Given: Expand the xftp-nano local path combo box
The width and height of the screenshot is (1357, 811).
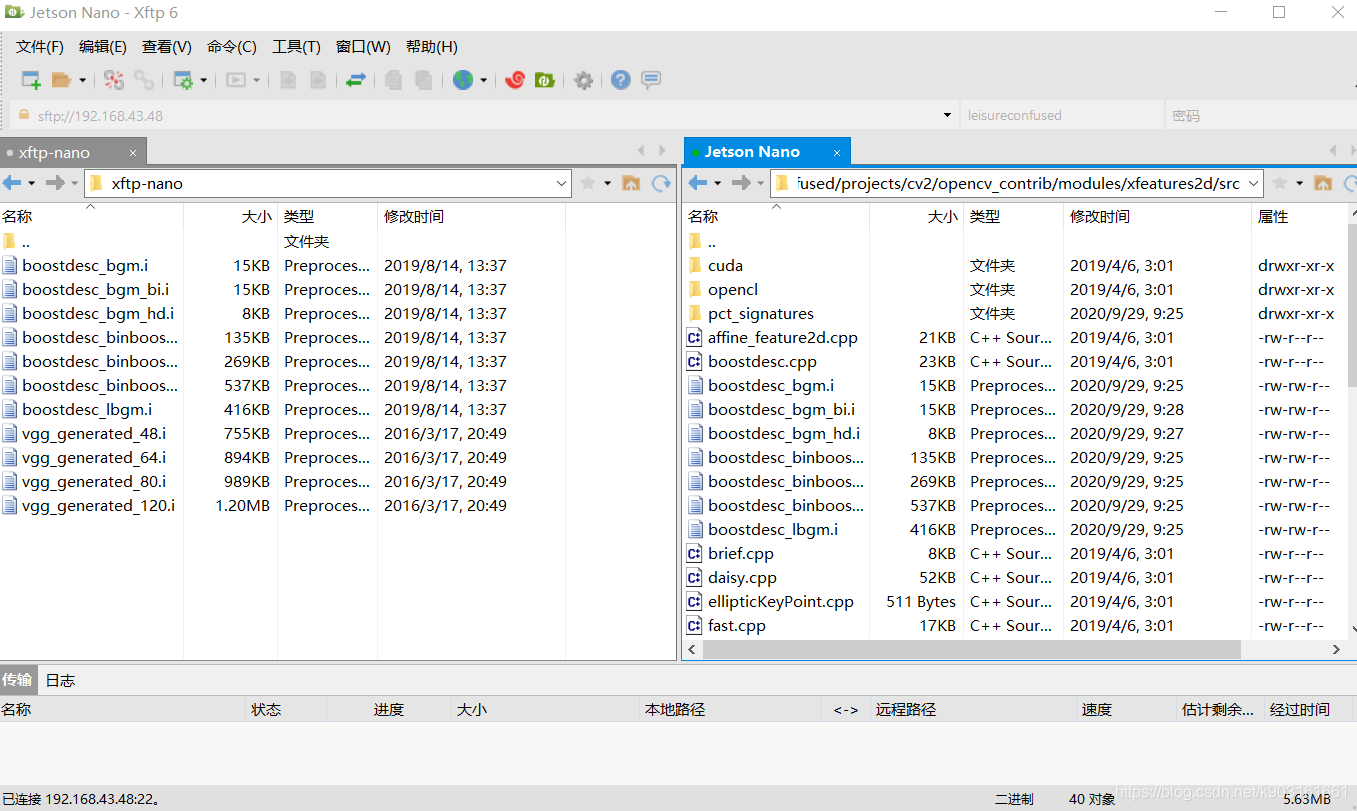Looking at the screenshot, I should (x=561, y=183).
